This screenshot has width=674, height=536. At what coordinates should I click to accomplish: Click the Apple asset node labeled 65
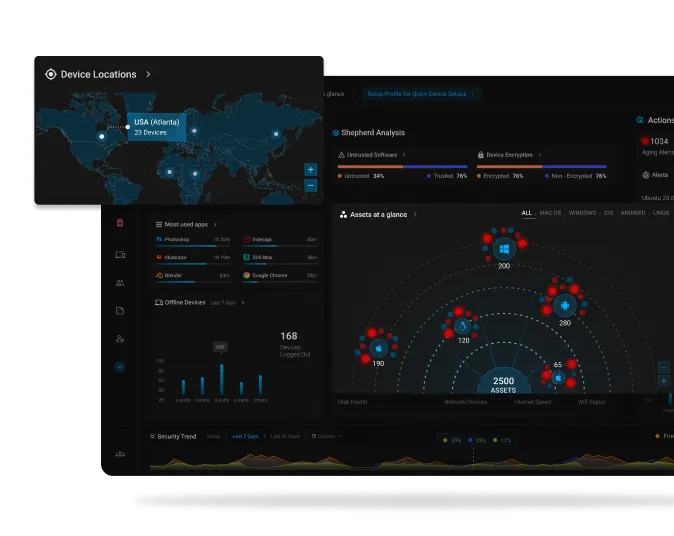pos(558,378)
